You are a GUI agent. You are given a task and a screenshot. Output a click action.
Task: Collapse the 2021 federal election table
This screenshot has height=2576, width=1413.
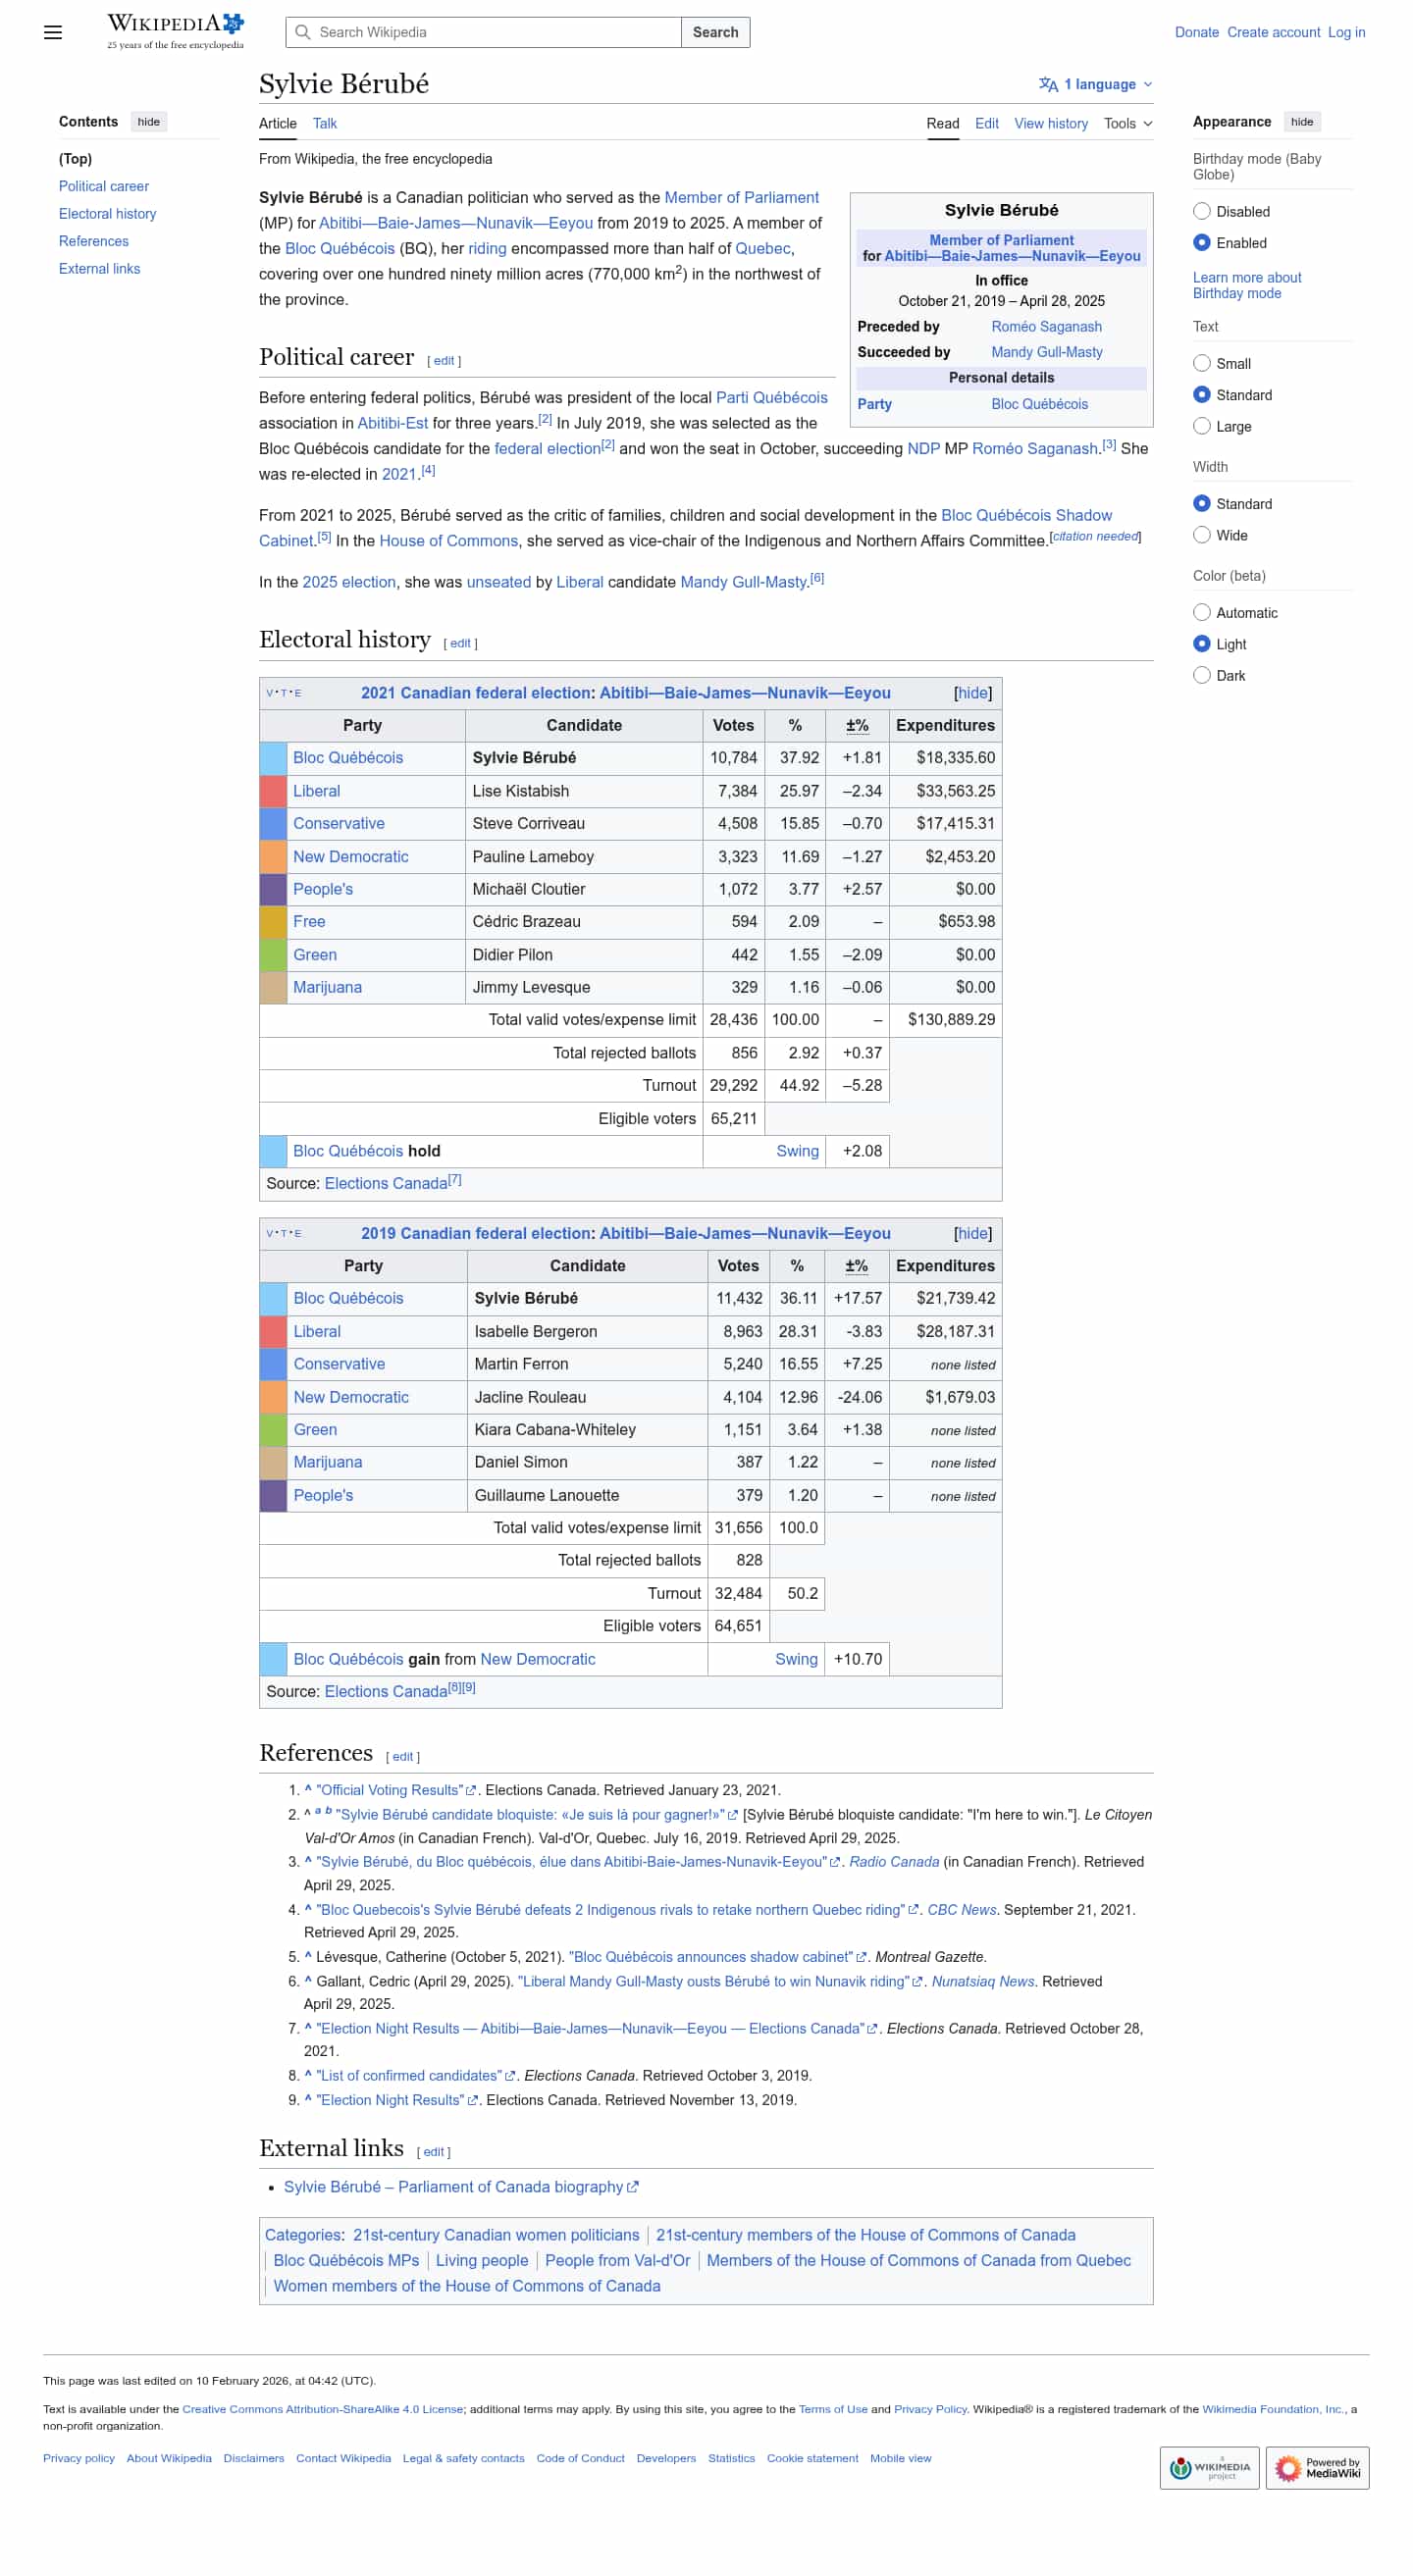click(973, 693)
